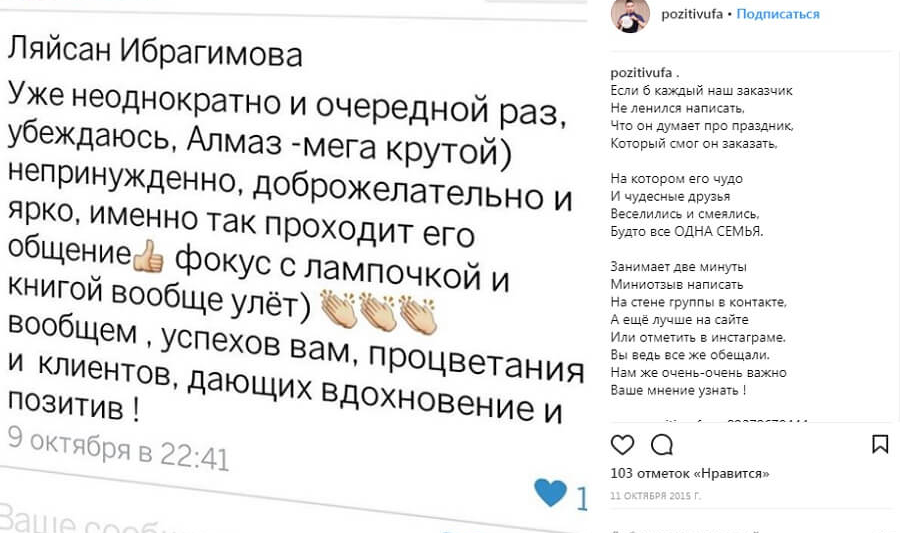
Task: Click the name Ляйсан Ибрагимова in the image
Action: (x=155, y=50)
